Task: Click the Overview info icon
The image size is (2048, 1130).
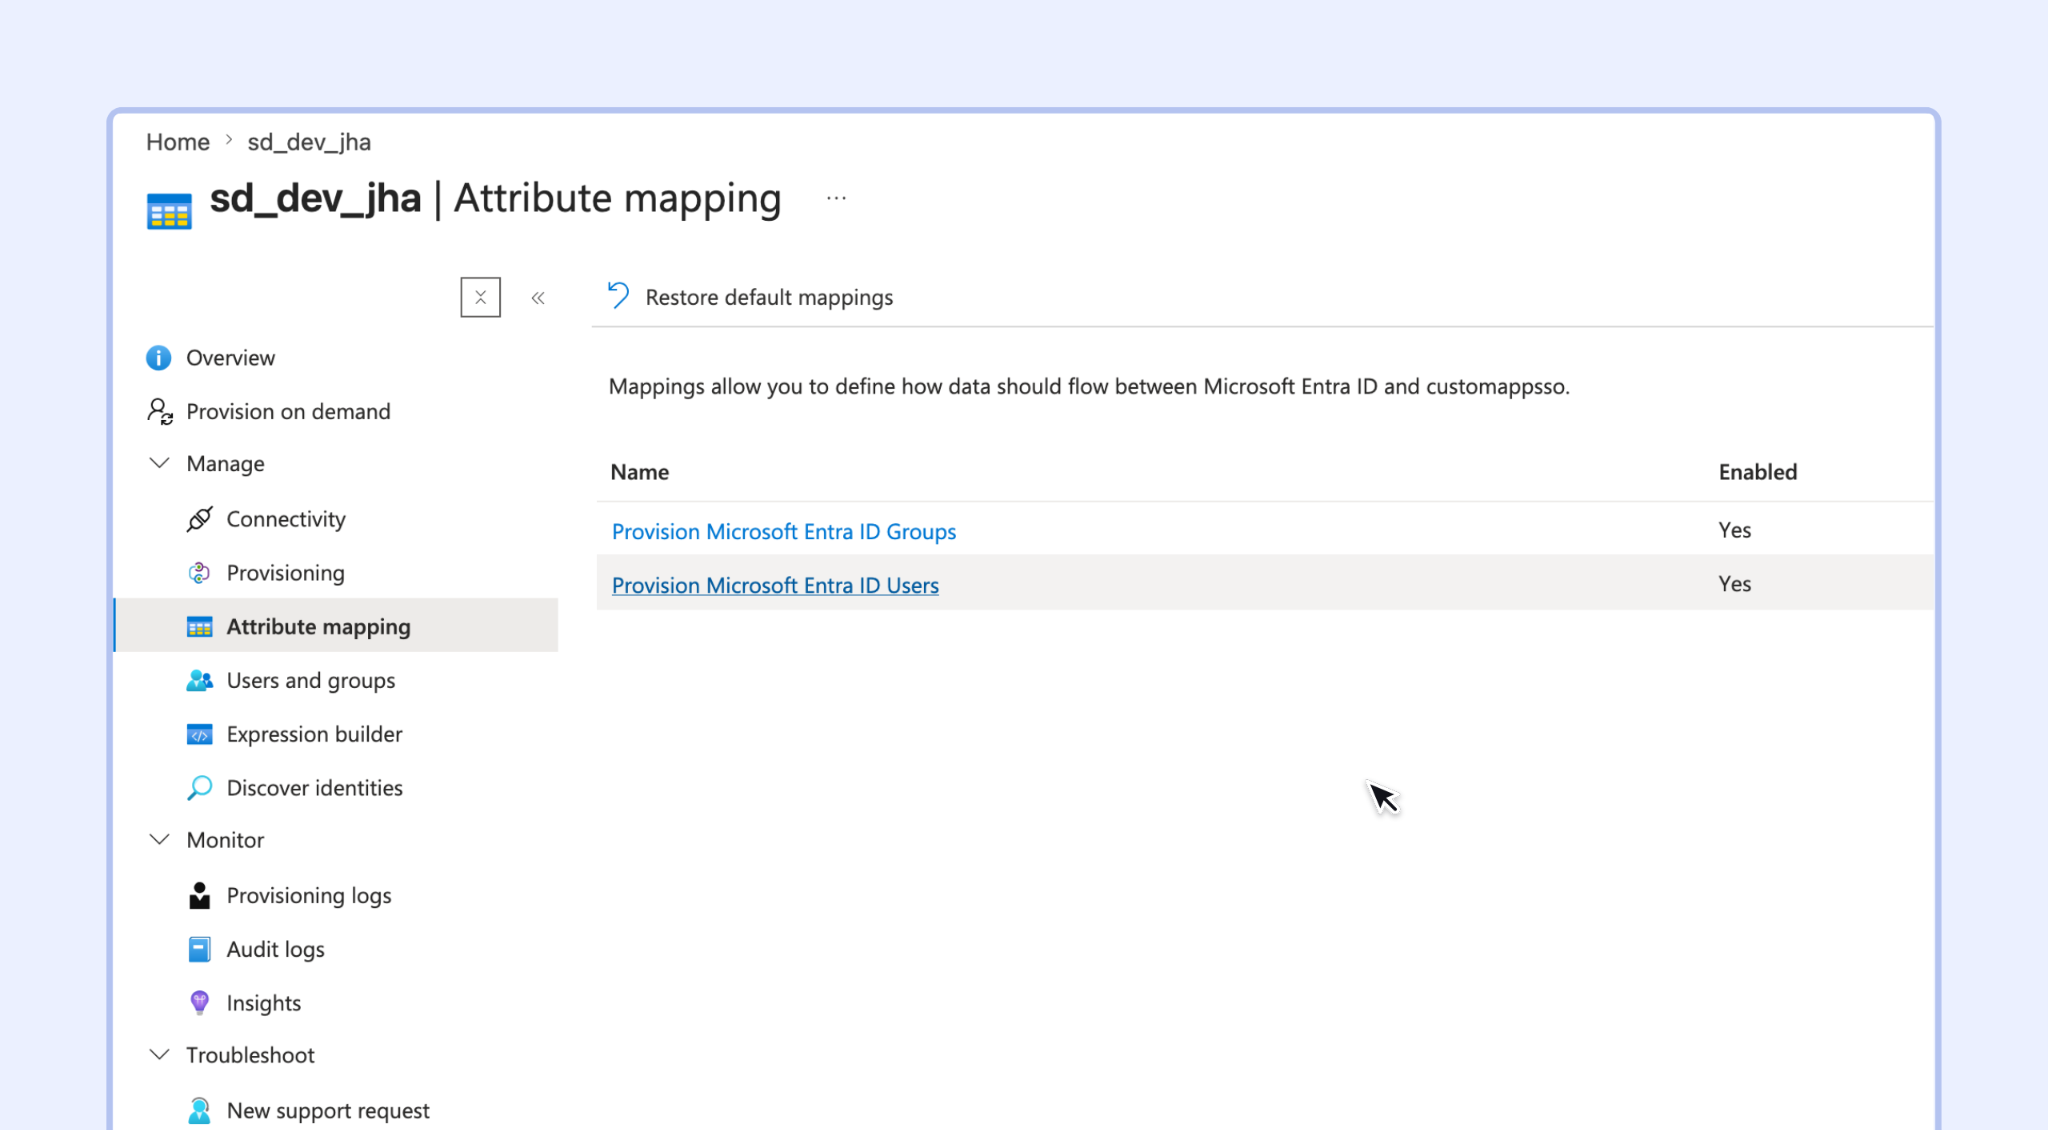Action: 158,358
